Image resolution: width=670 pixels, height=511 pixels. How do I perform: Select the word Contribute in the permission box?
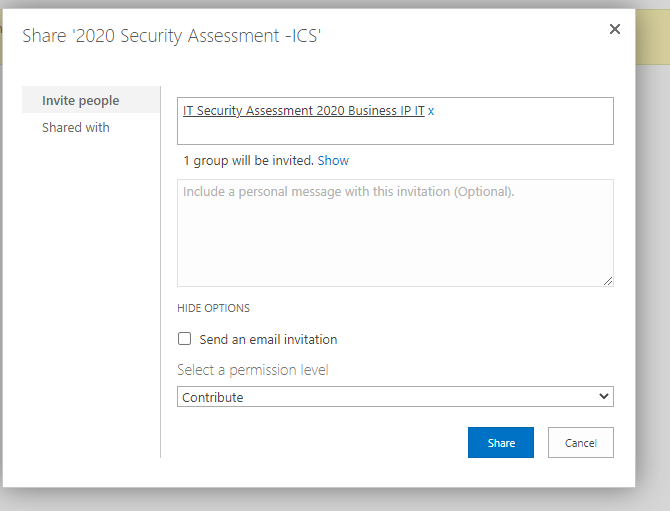tap(213, 397)
